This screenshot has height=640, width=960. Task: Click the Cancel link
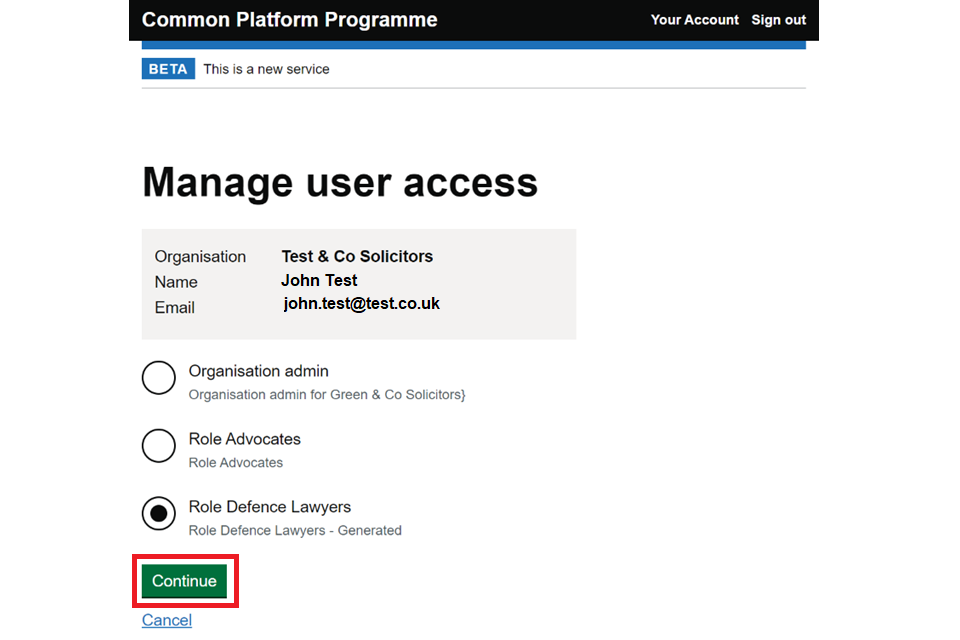coord(167,620)
